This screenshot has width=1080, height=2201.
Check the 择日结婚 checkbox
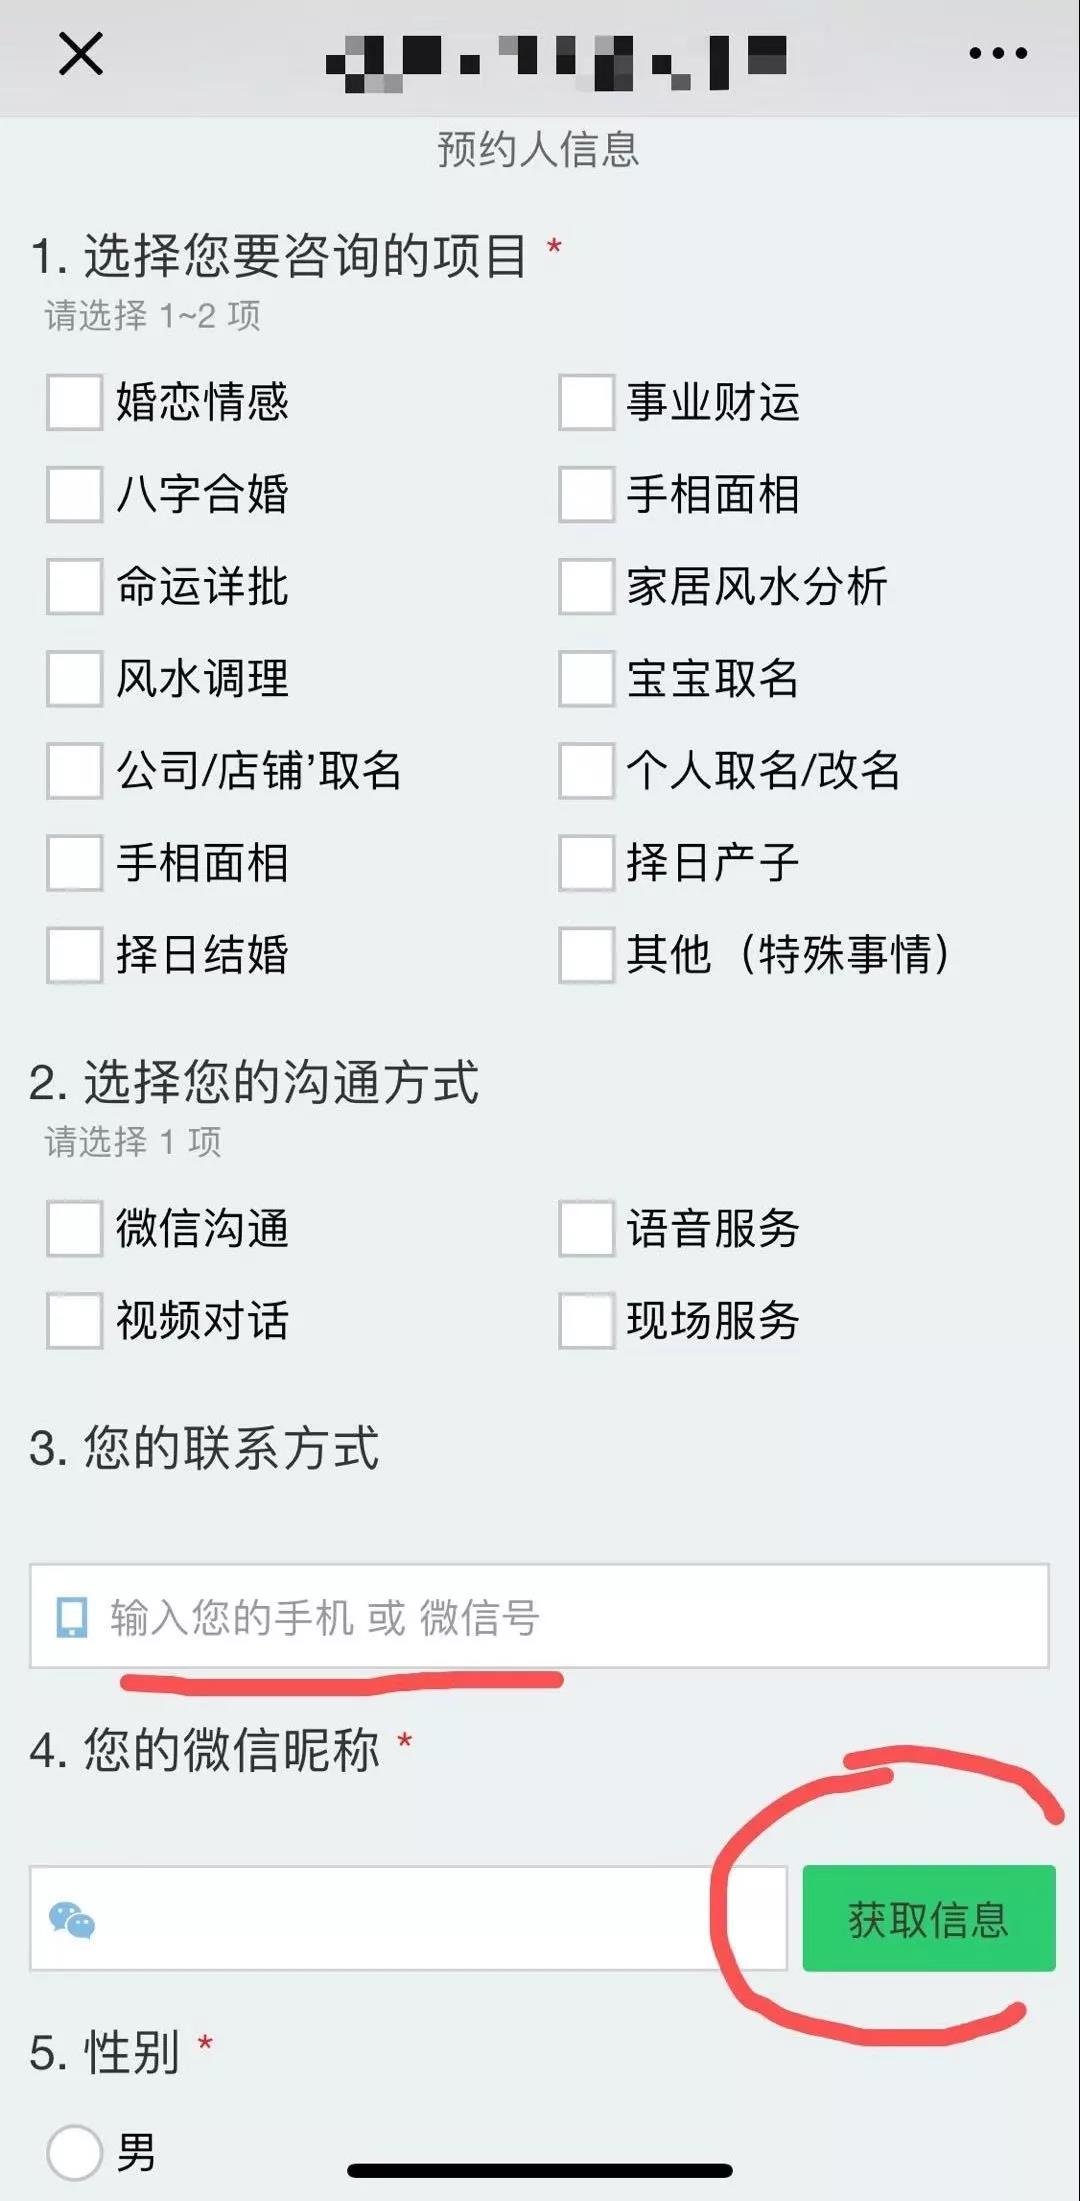pos(75,954)
